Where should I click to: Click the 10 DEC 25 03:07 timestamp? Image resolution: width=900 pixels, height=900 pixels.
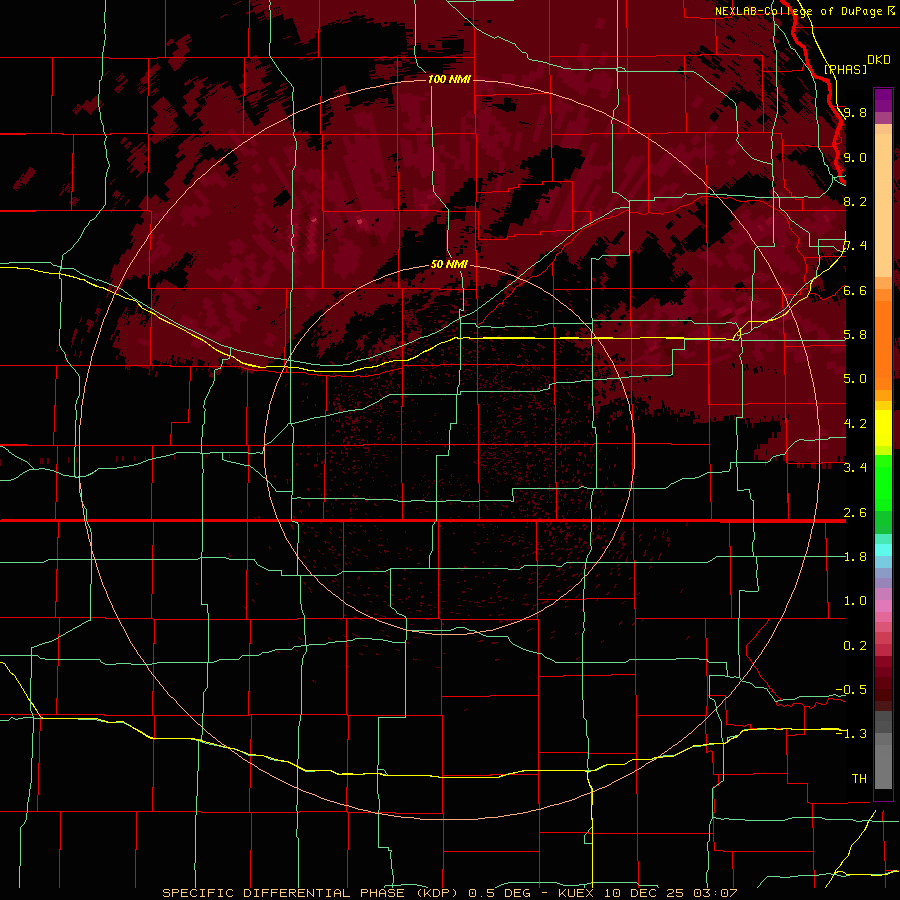(669, 893)
